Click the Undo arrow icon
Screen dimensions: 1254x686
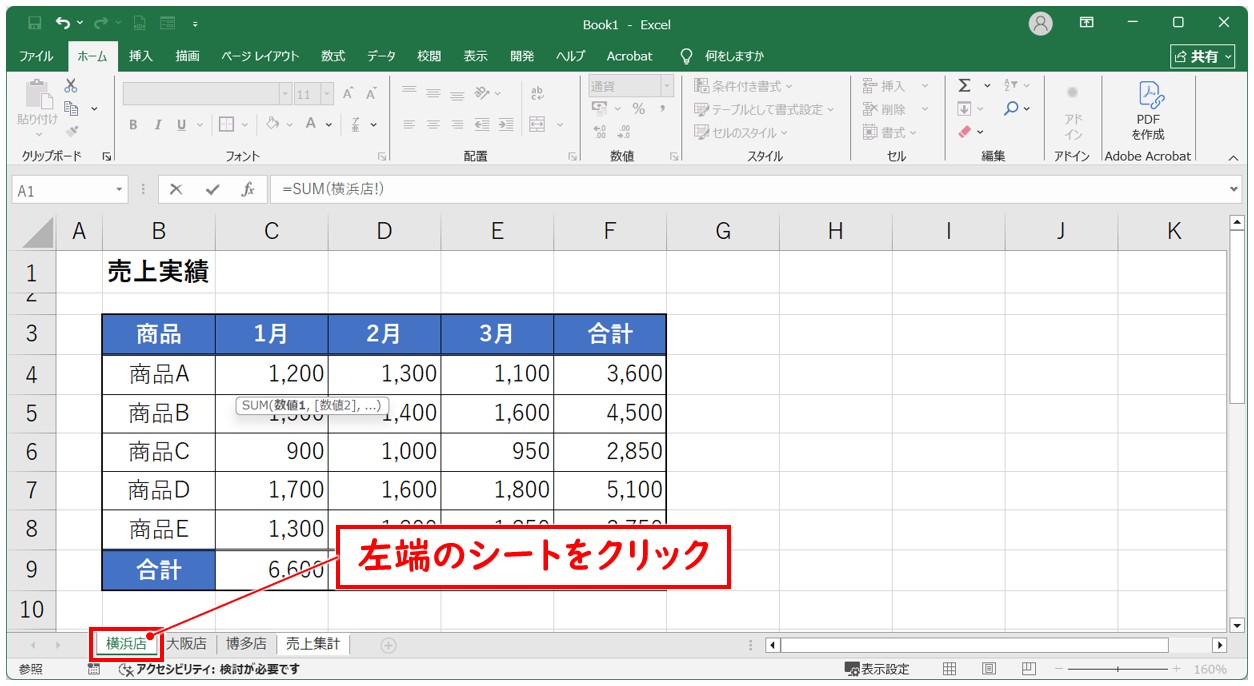tap(64, 23)
